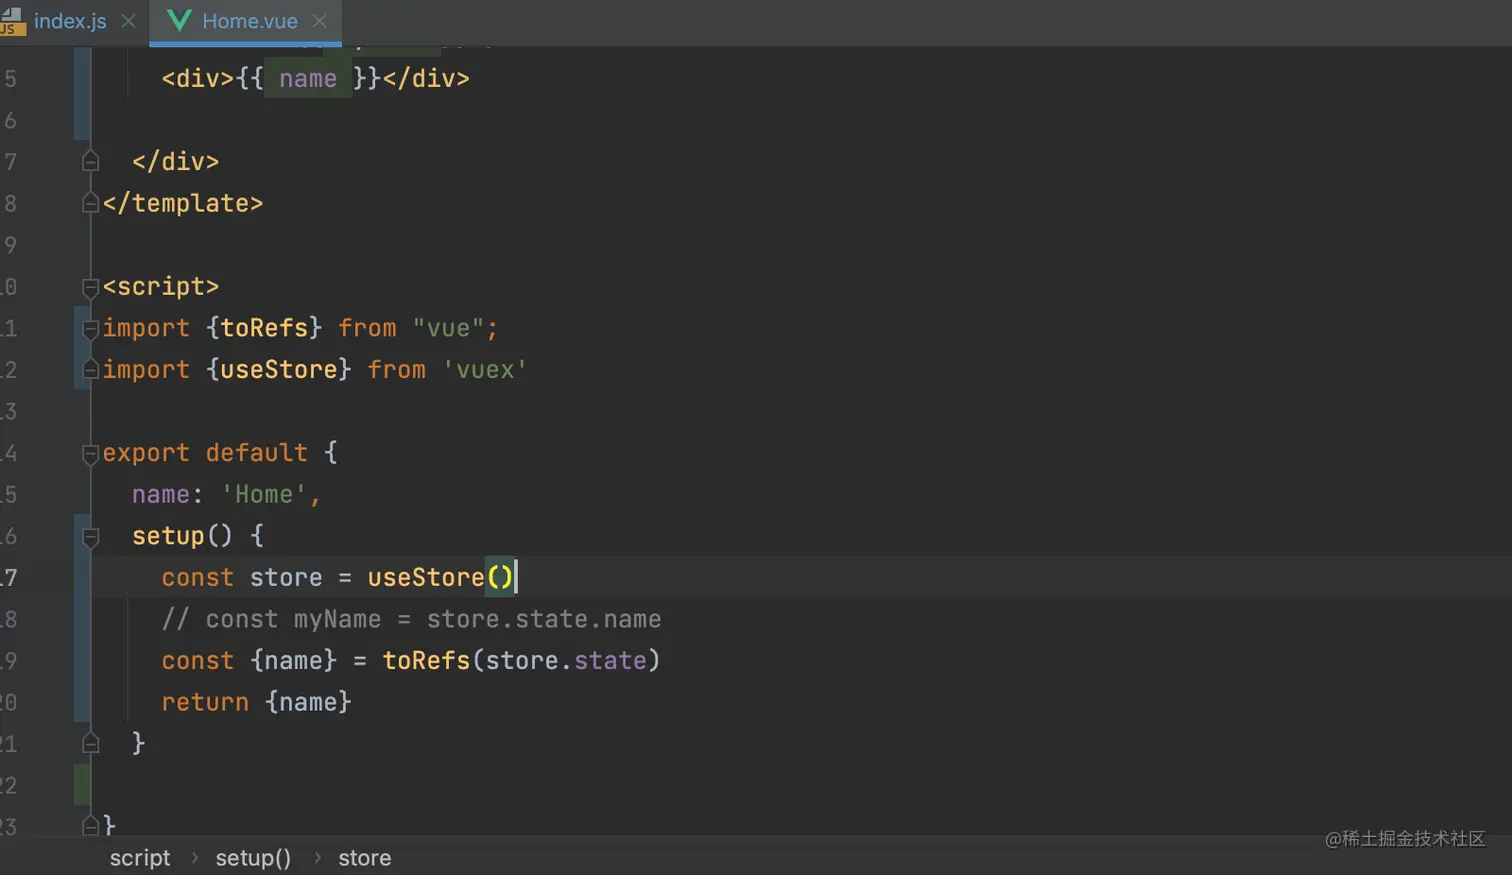Screen dimensions: 1512x875
Task: Click toRefs in the vue import line
Action: coord(264,328)
